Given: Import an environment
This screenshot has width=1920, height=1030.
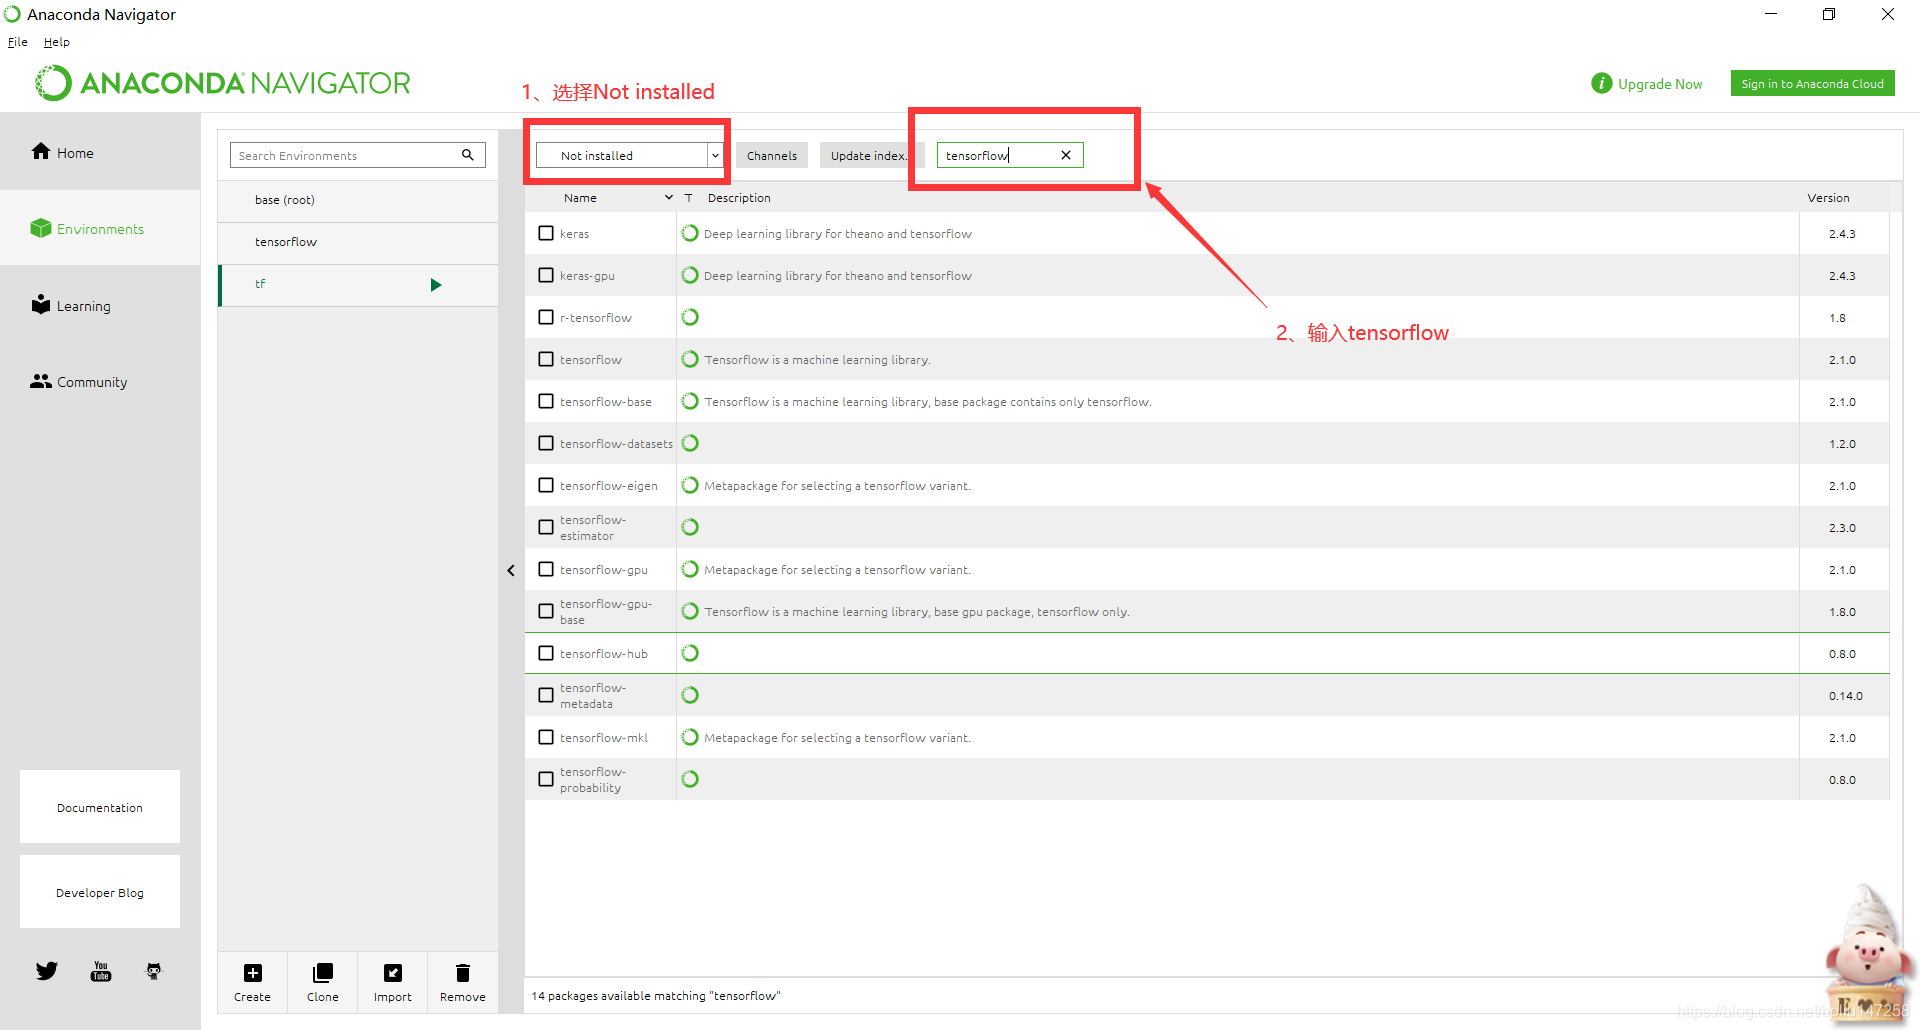Looking at the screenshot, I should point(392,982).
